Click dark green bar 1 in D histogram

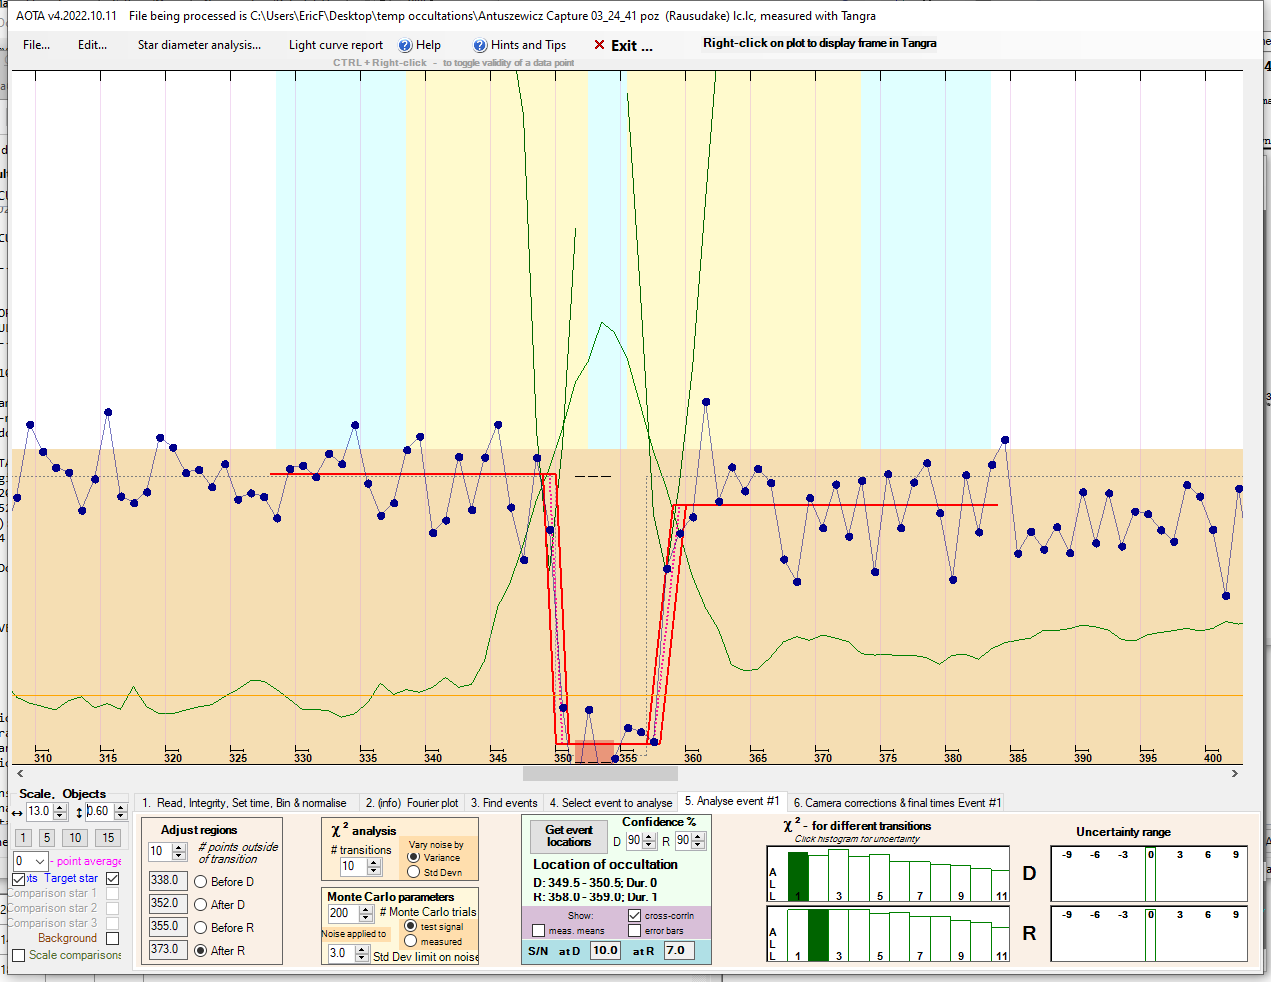point(797,877)
